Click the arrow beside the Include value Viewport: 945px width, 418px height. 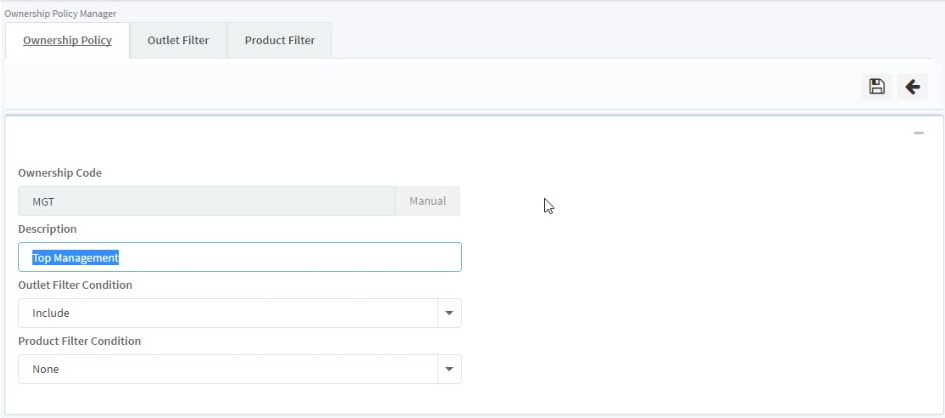(449, 313)
